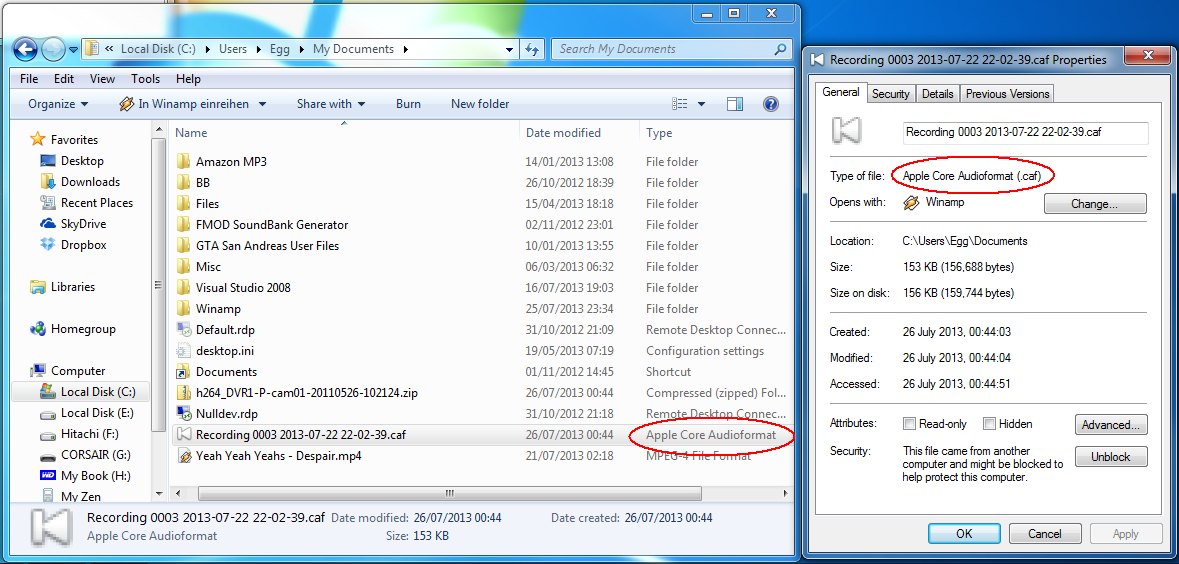The width and height of the screenshot is (1179, 564).
Task: Open Explorer help question mark icon
Action: (770, 104)
